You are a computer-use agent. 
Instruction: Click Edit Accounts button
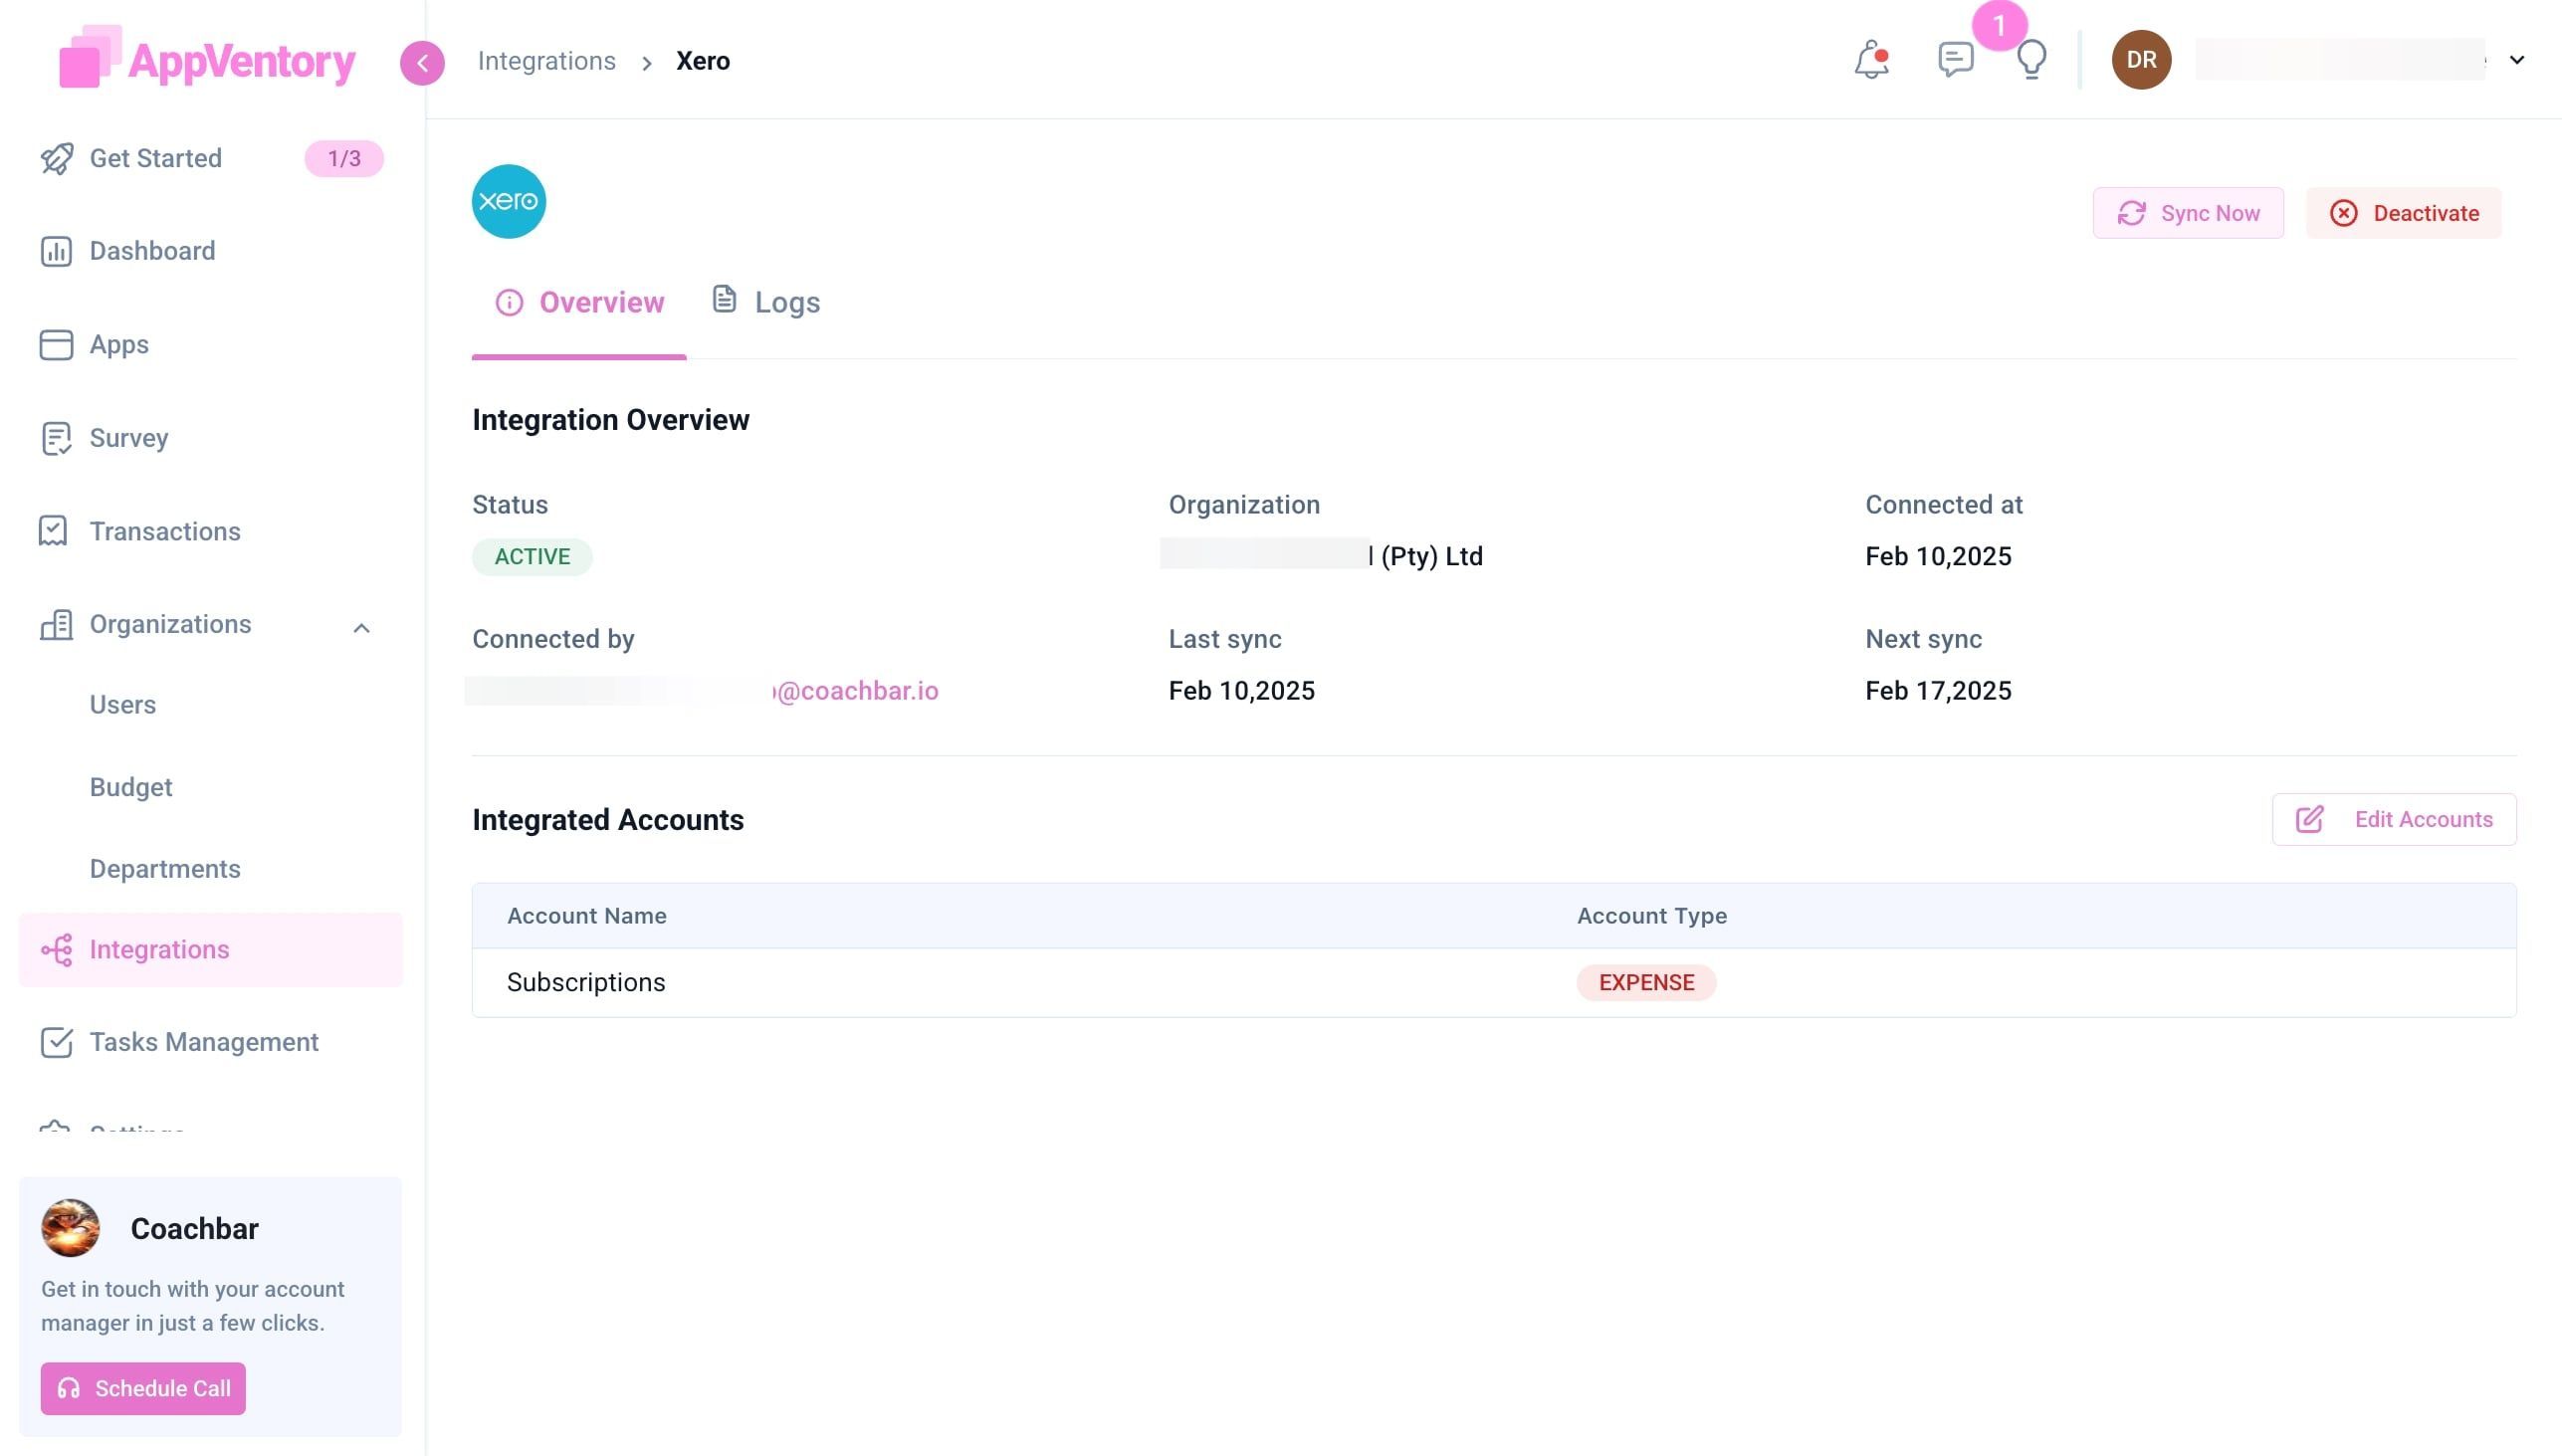(2393, 819)
